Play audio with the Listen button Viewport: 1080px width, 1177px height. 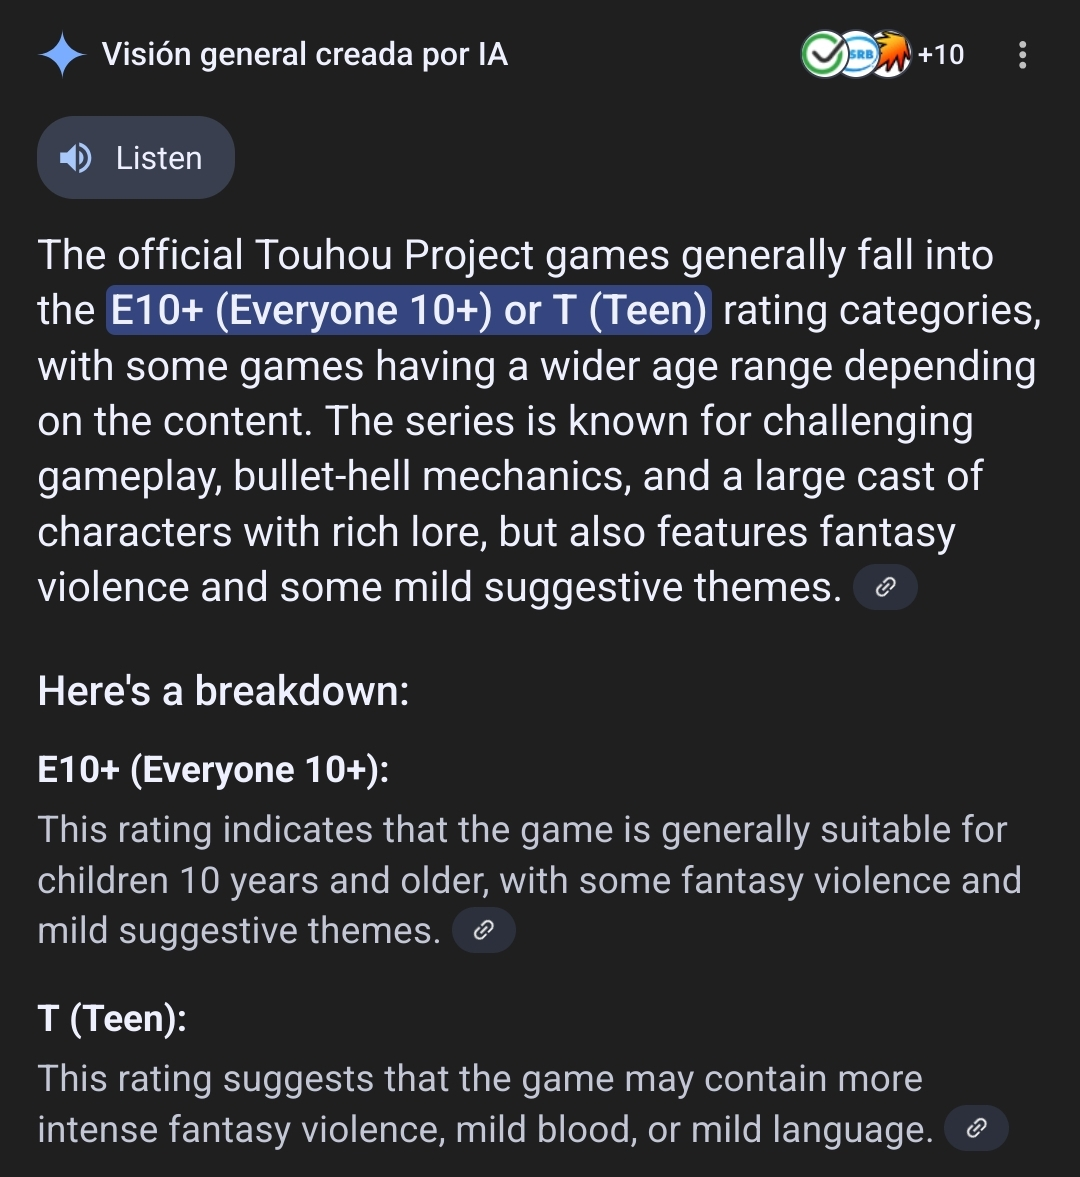coord(136,158)
